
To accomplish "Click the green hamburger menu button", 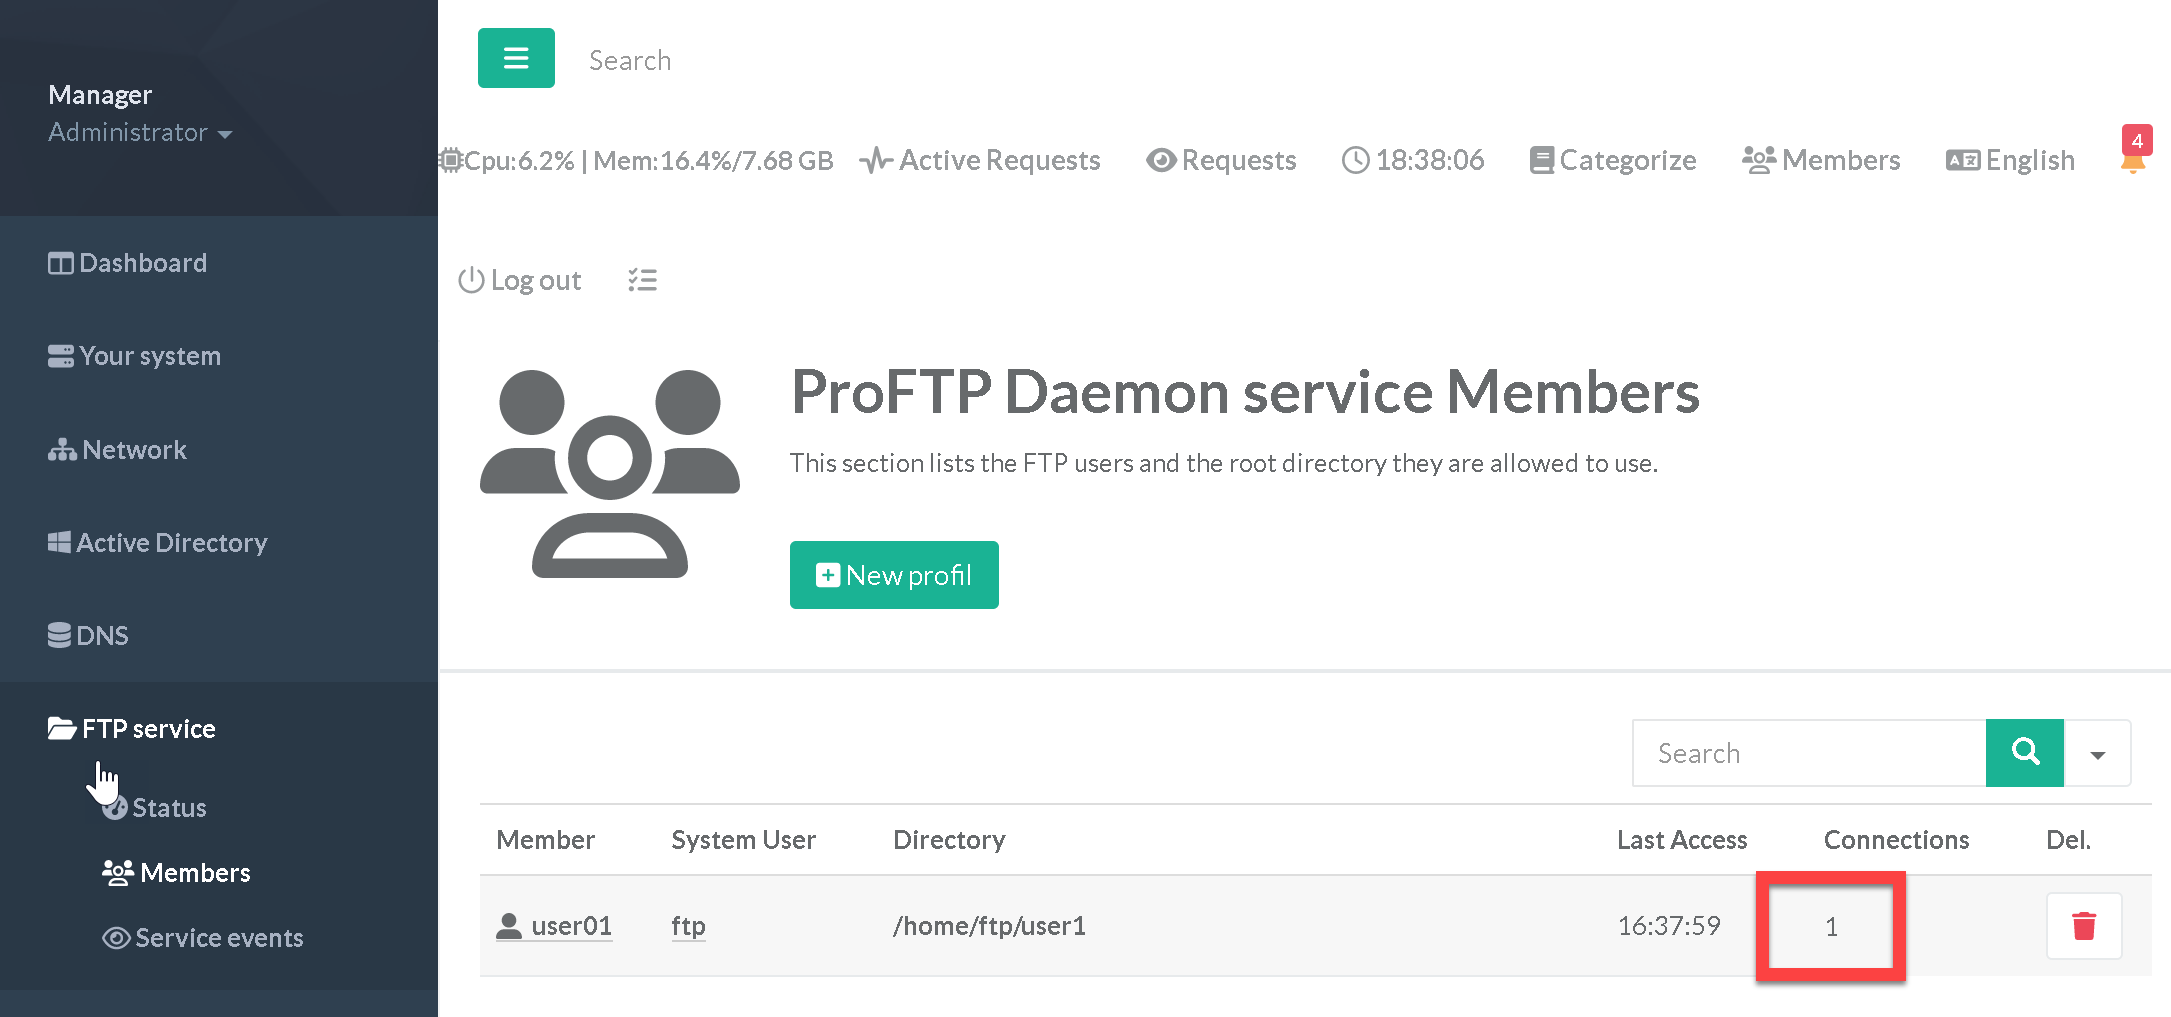I will pos(516,58).
